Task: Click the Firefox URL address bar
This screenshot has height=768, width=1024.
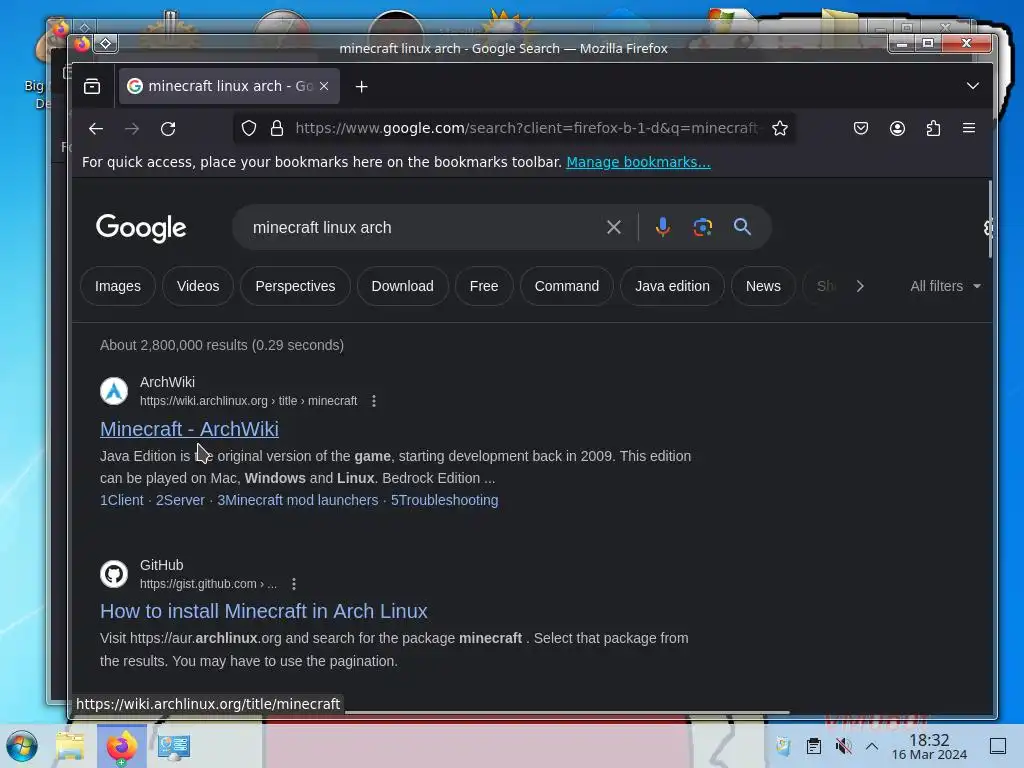Action: [526, 129]
